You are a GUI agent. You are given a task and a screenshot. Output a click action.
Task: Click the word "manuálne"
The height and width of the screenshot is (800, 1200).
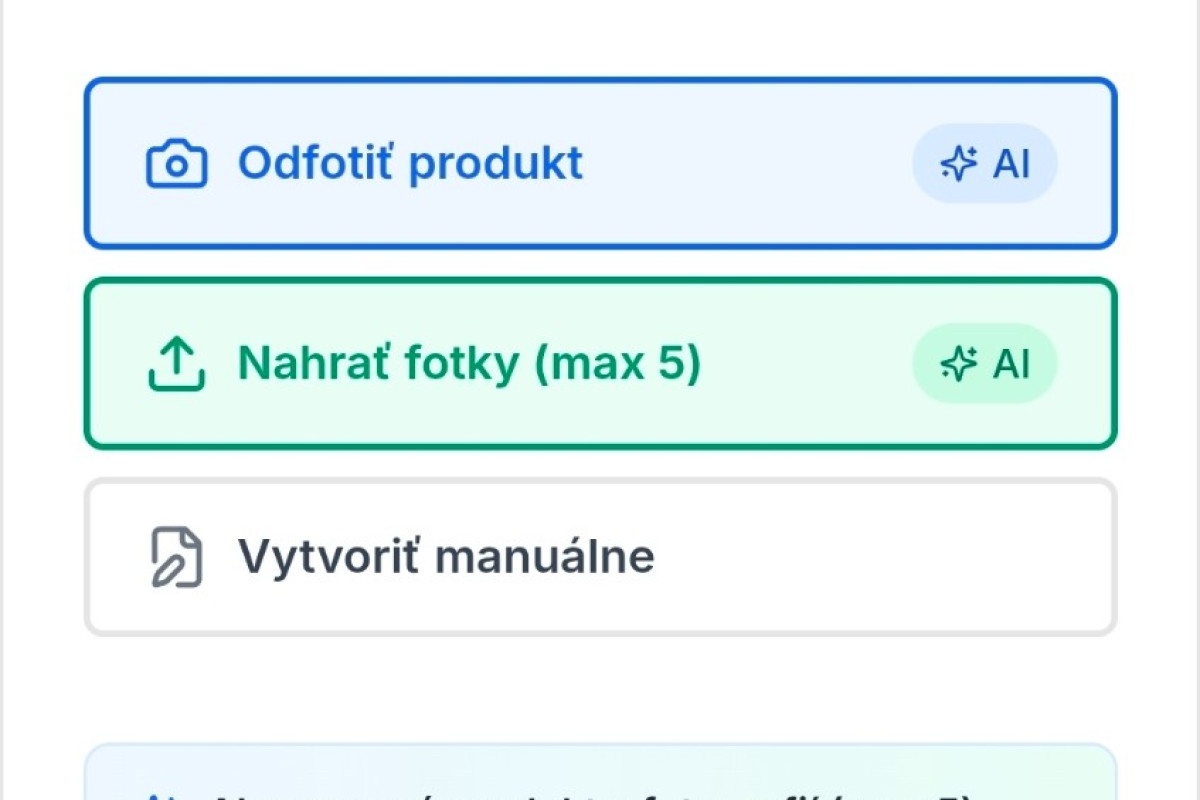[546, 556]
